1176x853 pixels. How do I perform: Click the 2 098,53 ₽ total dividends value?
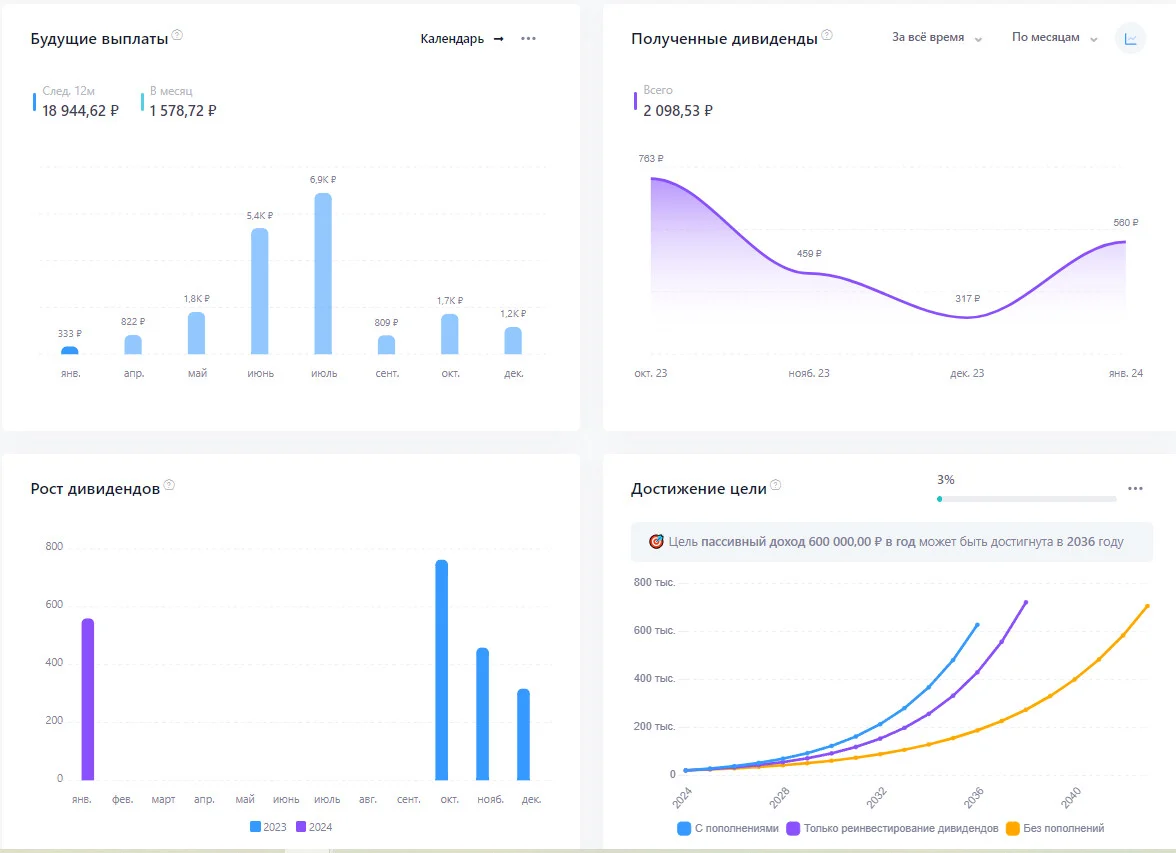pos(678,111)
